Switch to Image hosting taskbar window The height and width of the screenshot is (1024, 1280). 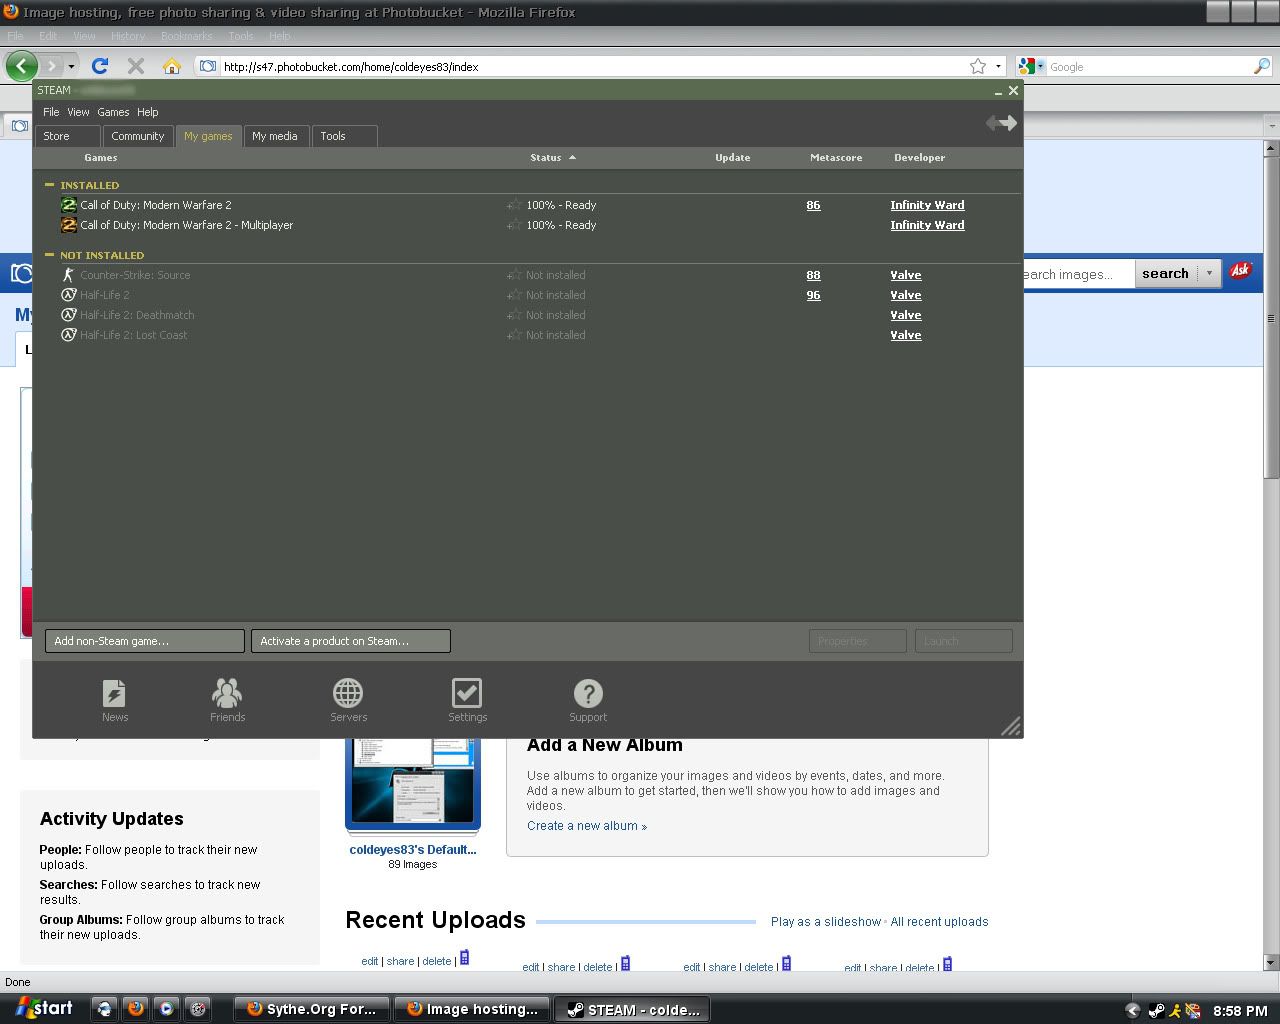click(472, 1009)
